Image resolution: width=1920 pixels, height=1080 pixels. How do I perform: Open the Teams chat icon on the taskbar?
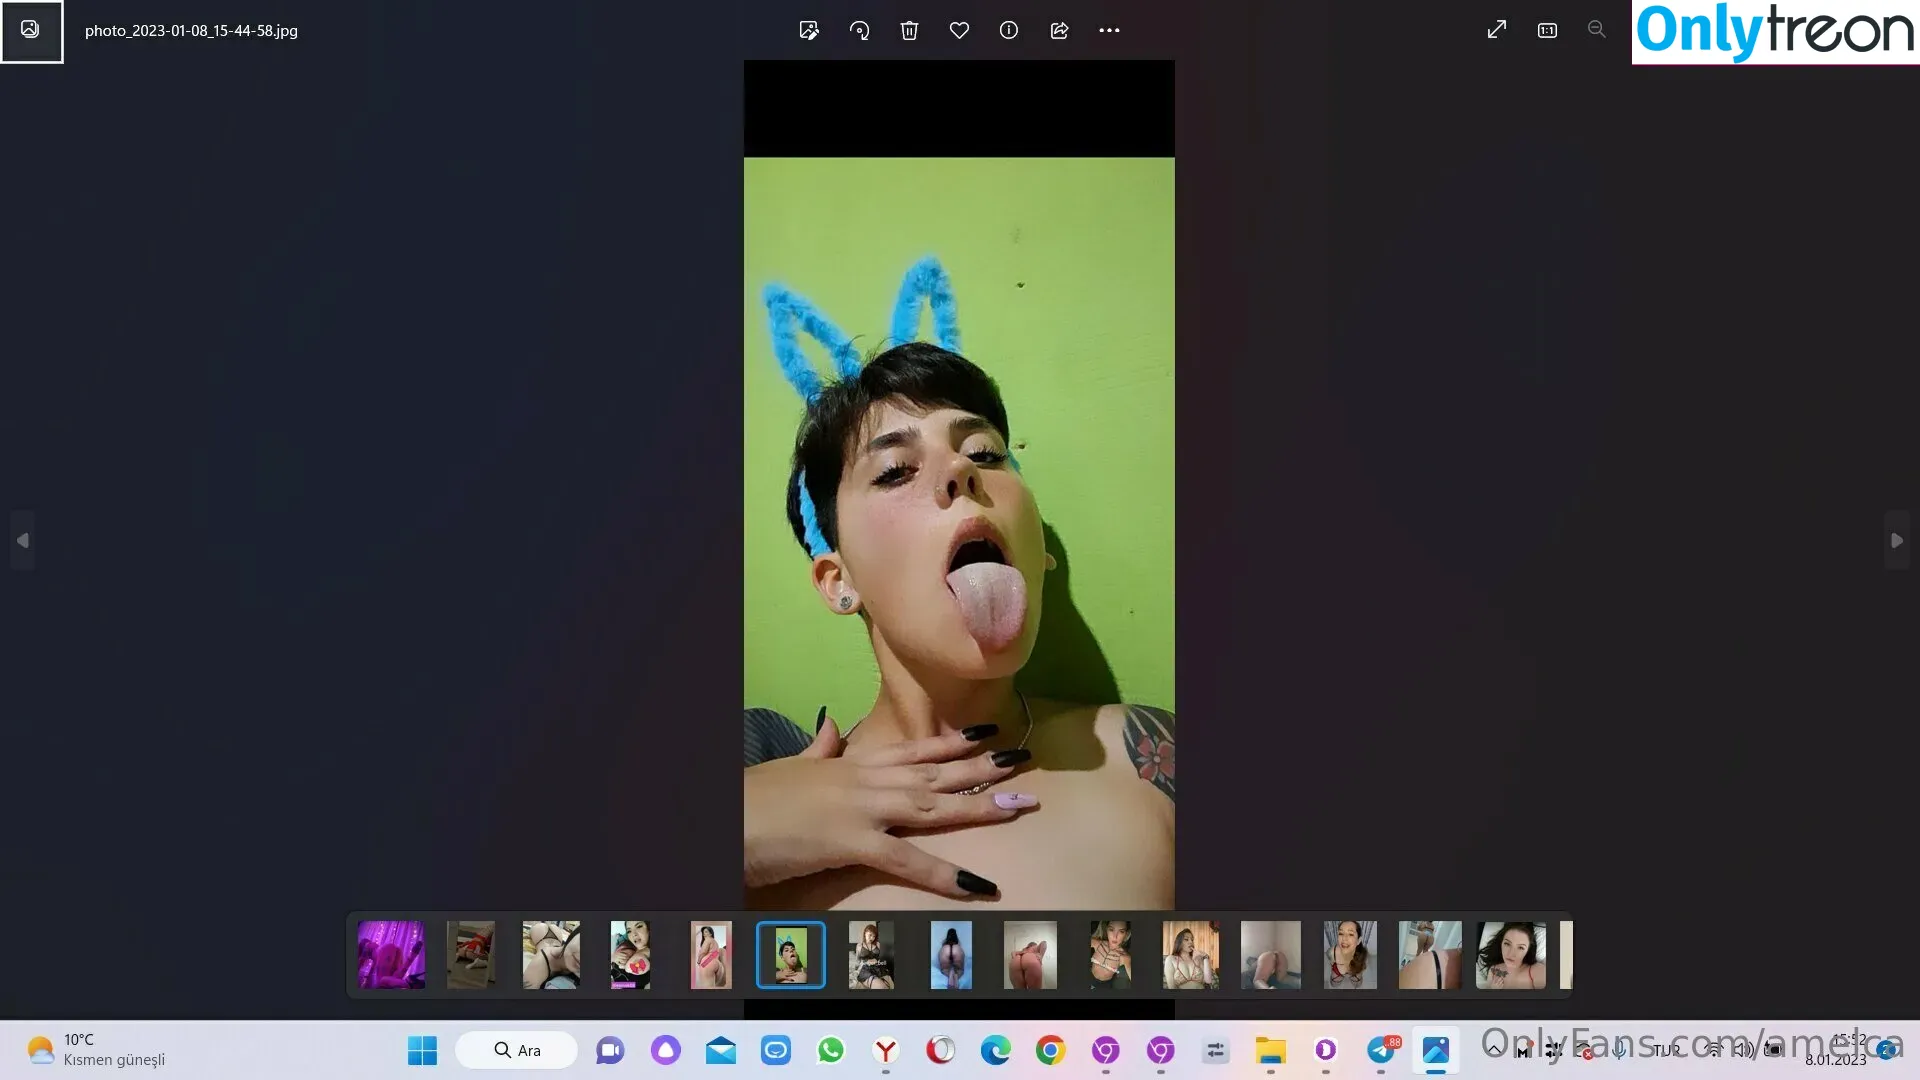[610, 1050]
